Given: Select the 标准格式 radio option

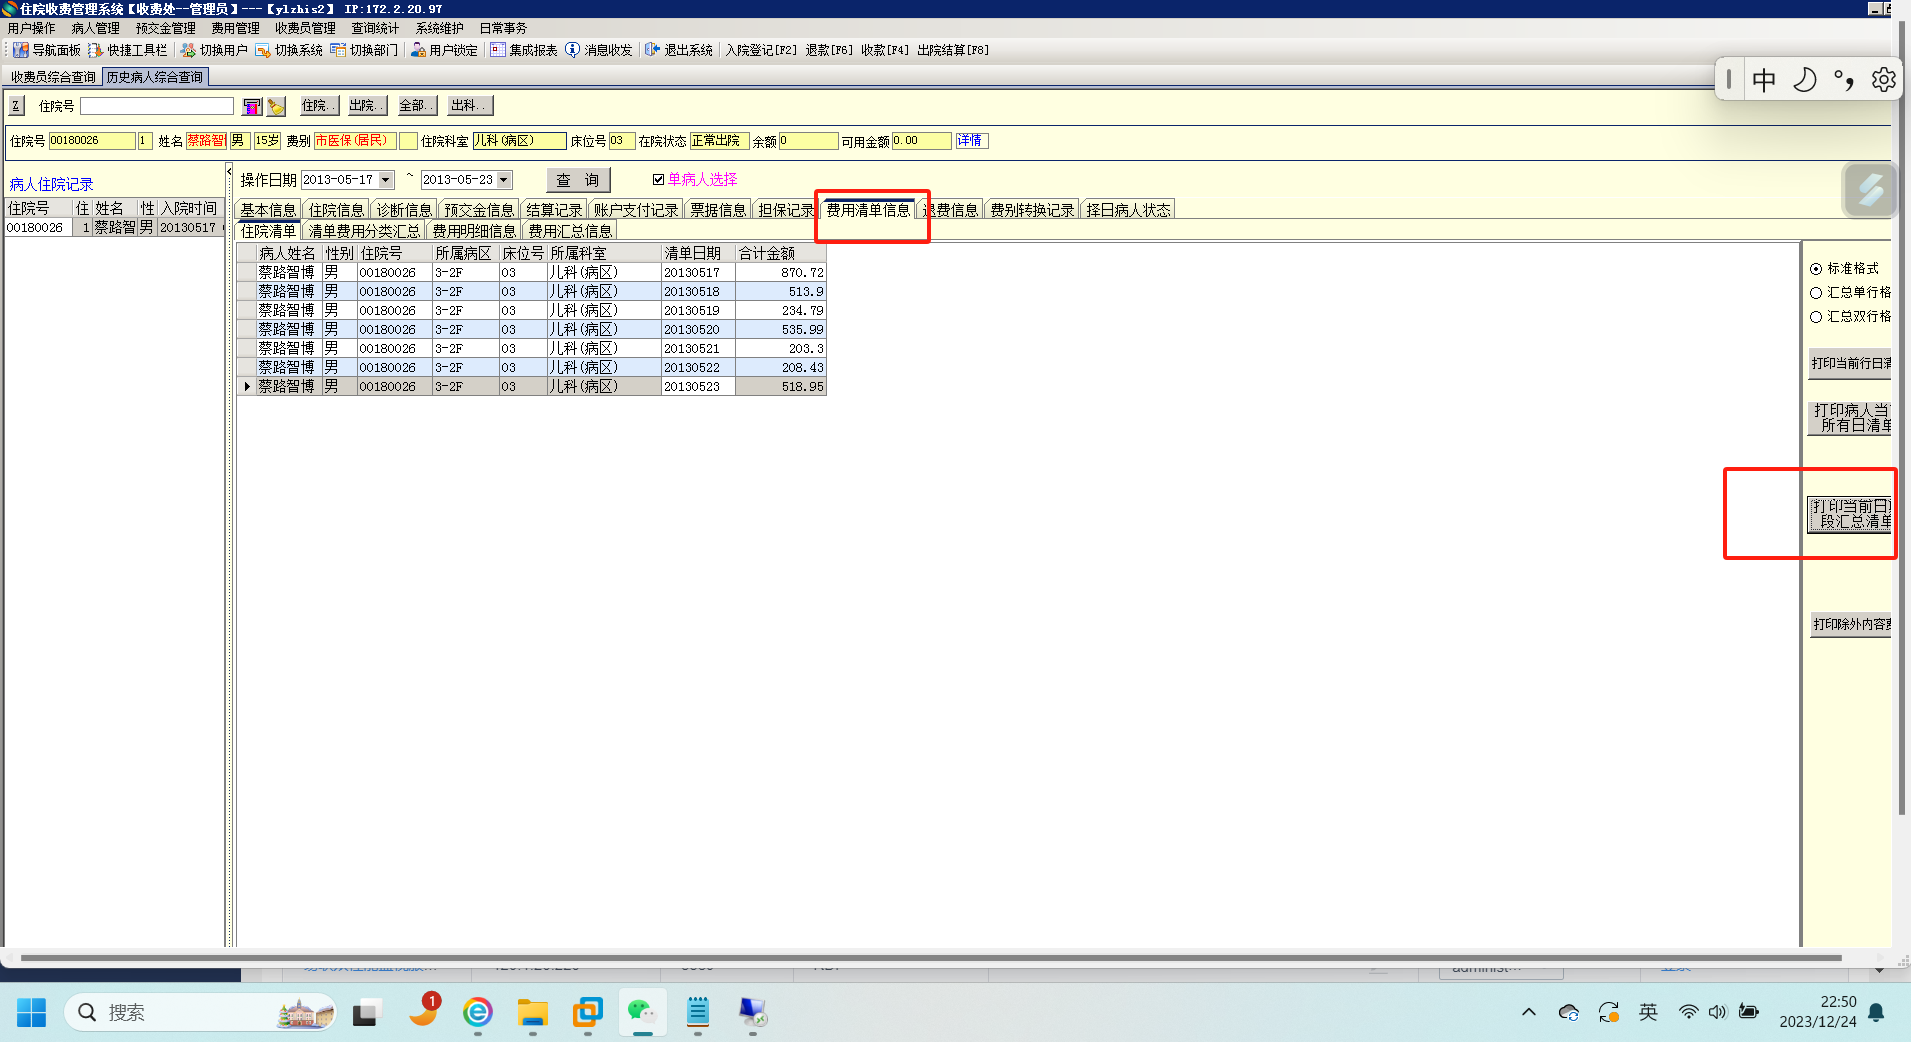Looking at the screenshot, I should [x=1816, y=269].
